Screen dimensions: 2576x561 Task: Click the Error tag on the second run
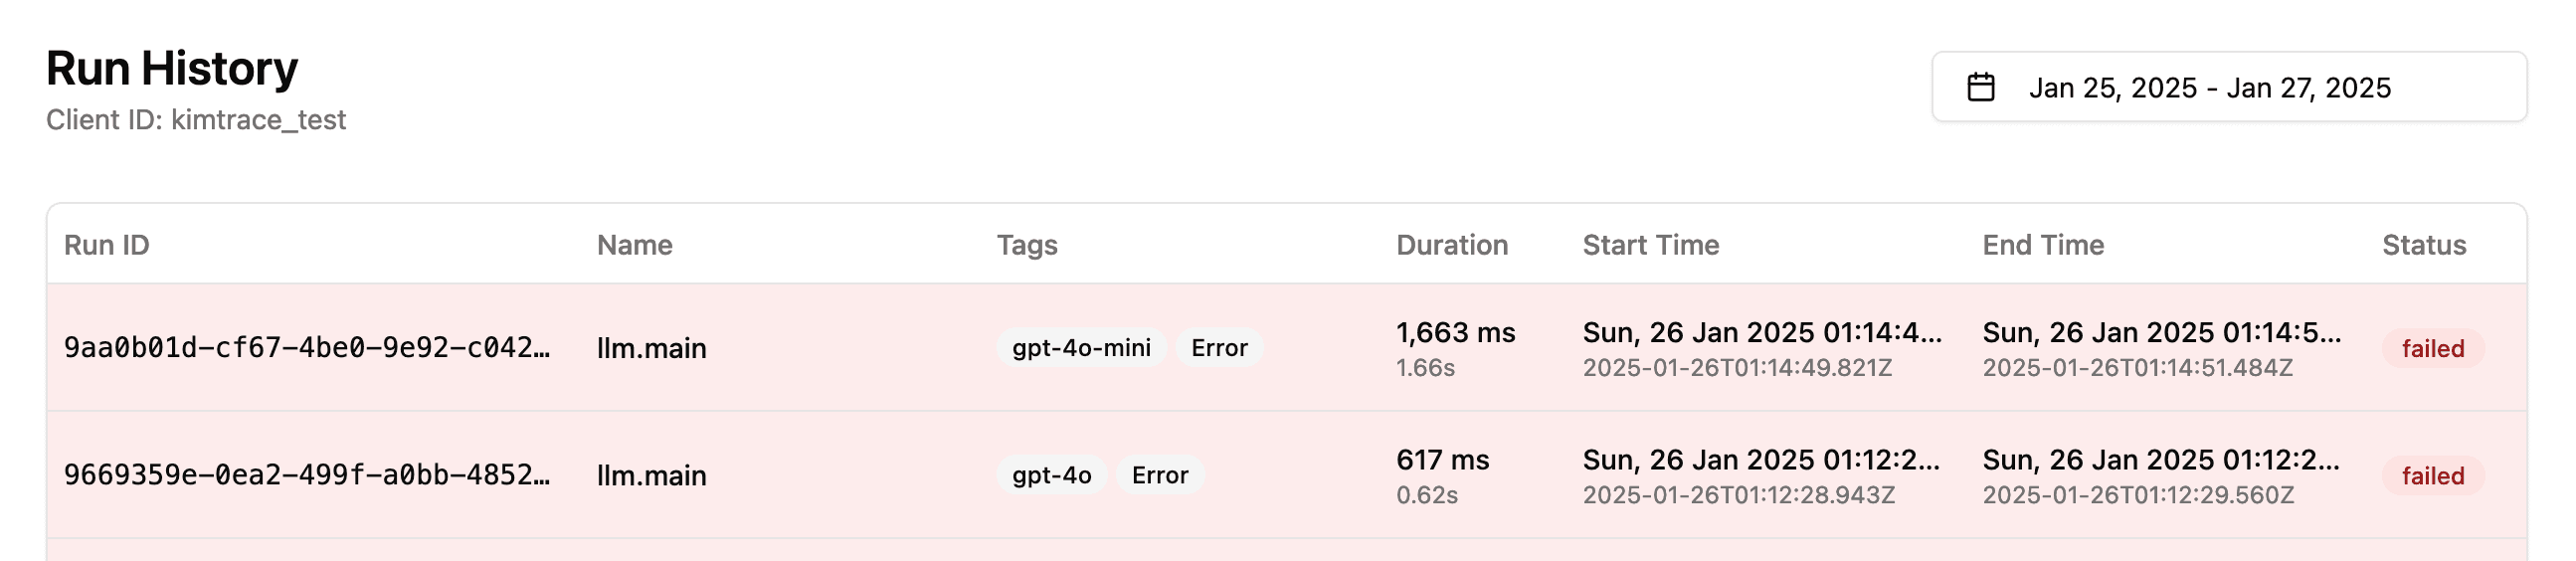click(x=1160, y=474)
